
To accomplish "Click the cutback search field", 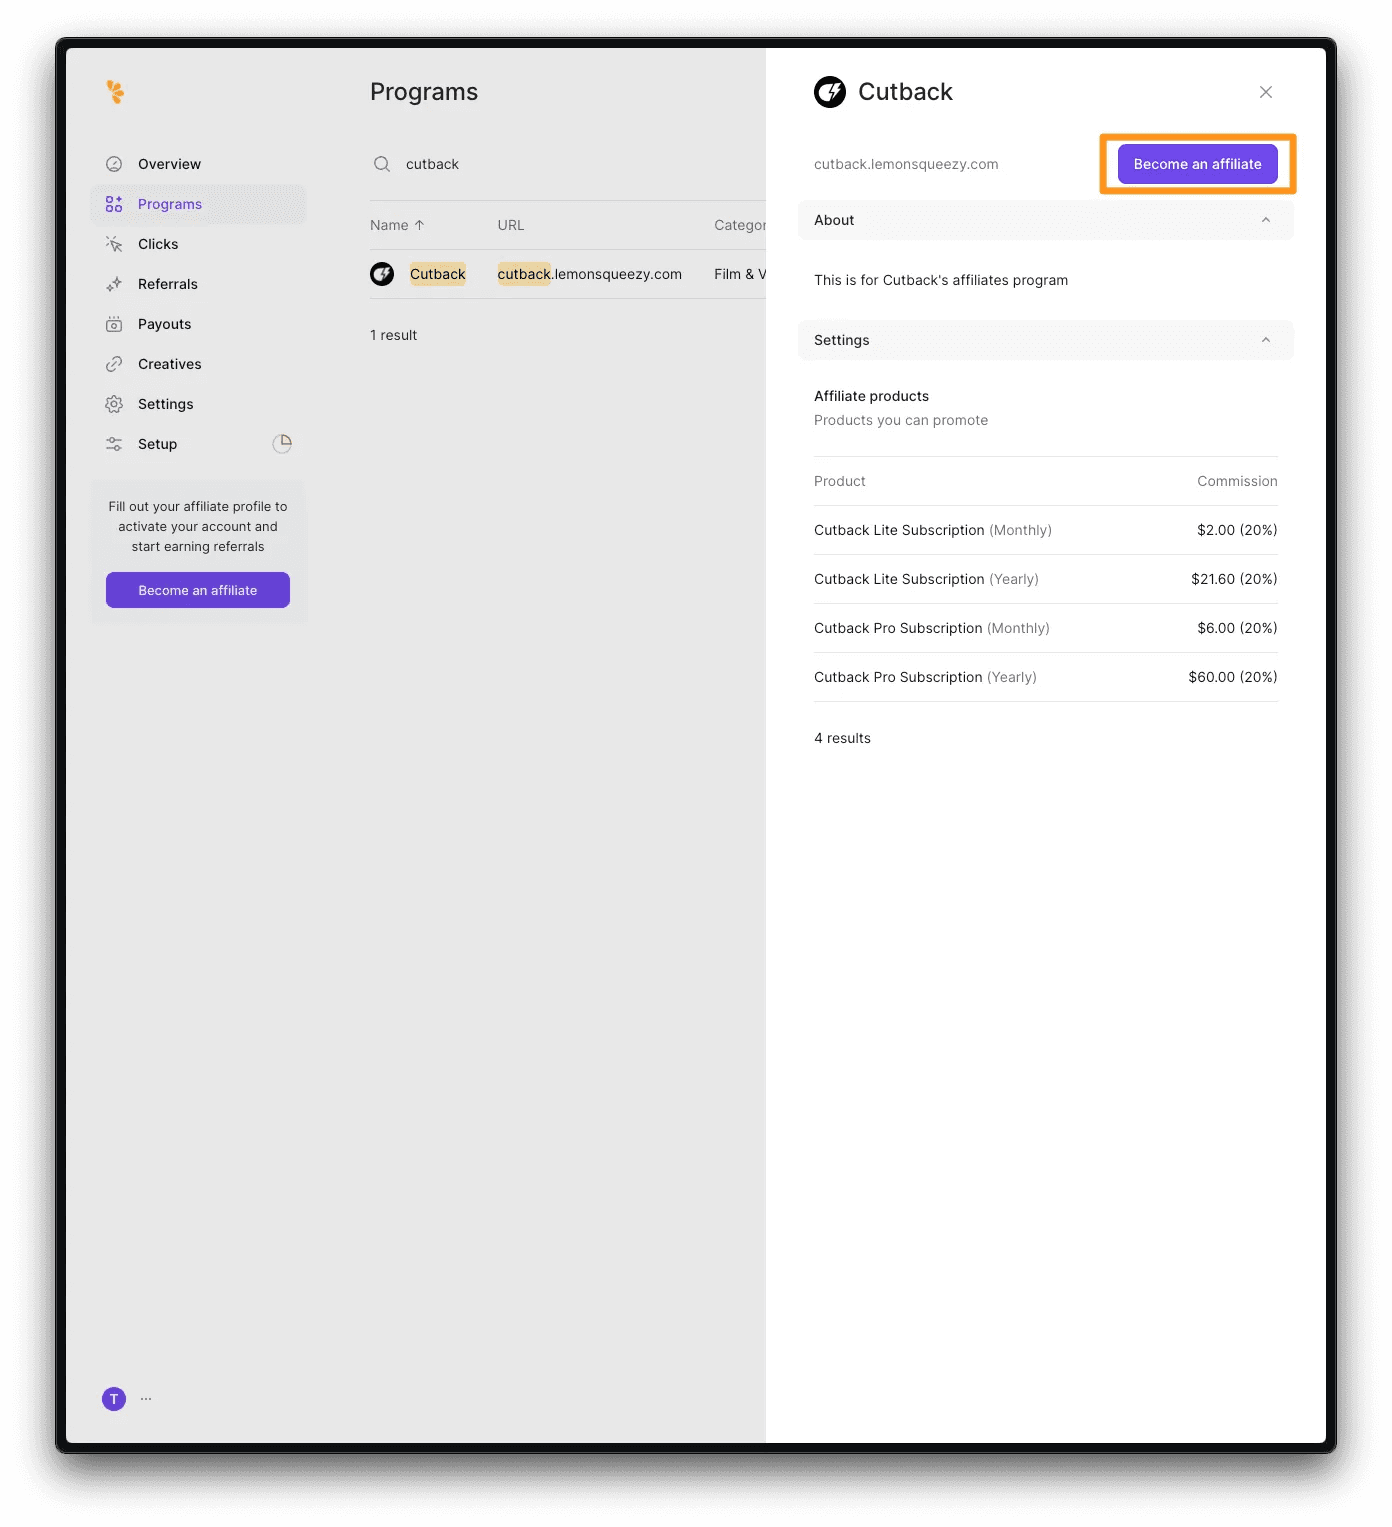I will click(x=568, y=164).
